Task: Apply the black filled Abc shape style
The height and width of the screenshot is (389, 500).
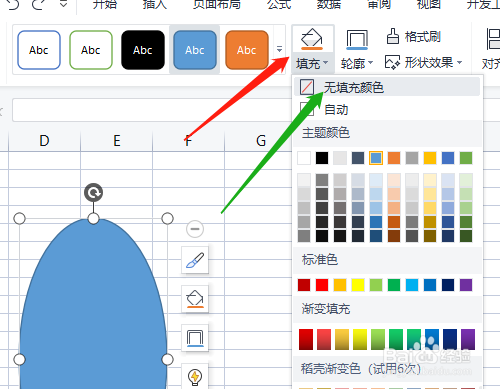Action: [x=143, y=50]
